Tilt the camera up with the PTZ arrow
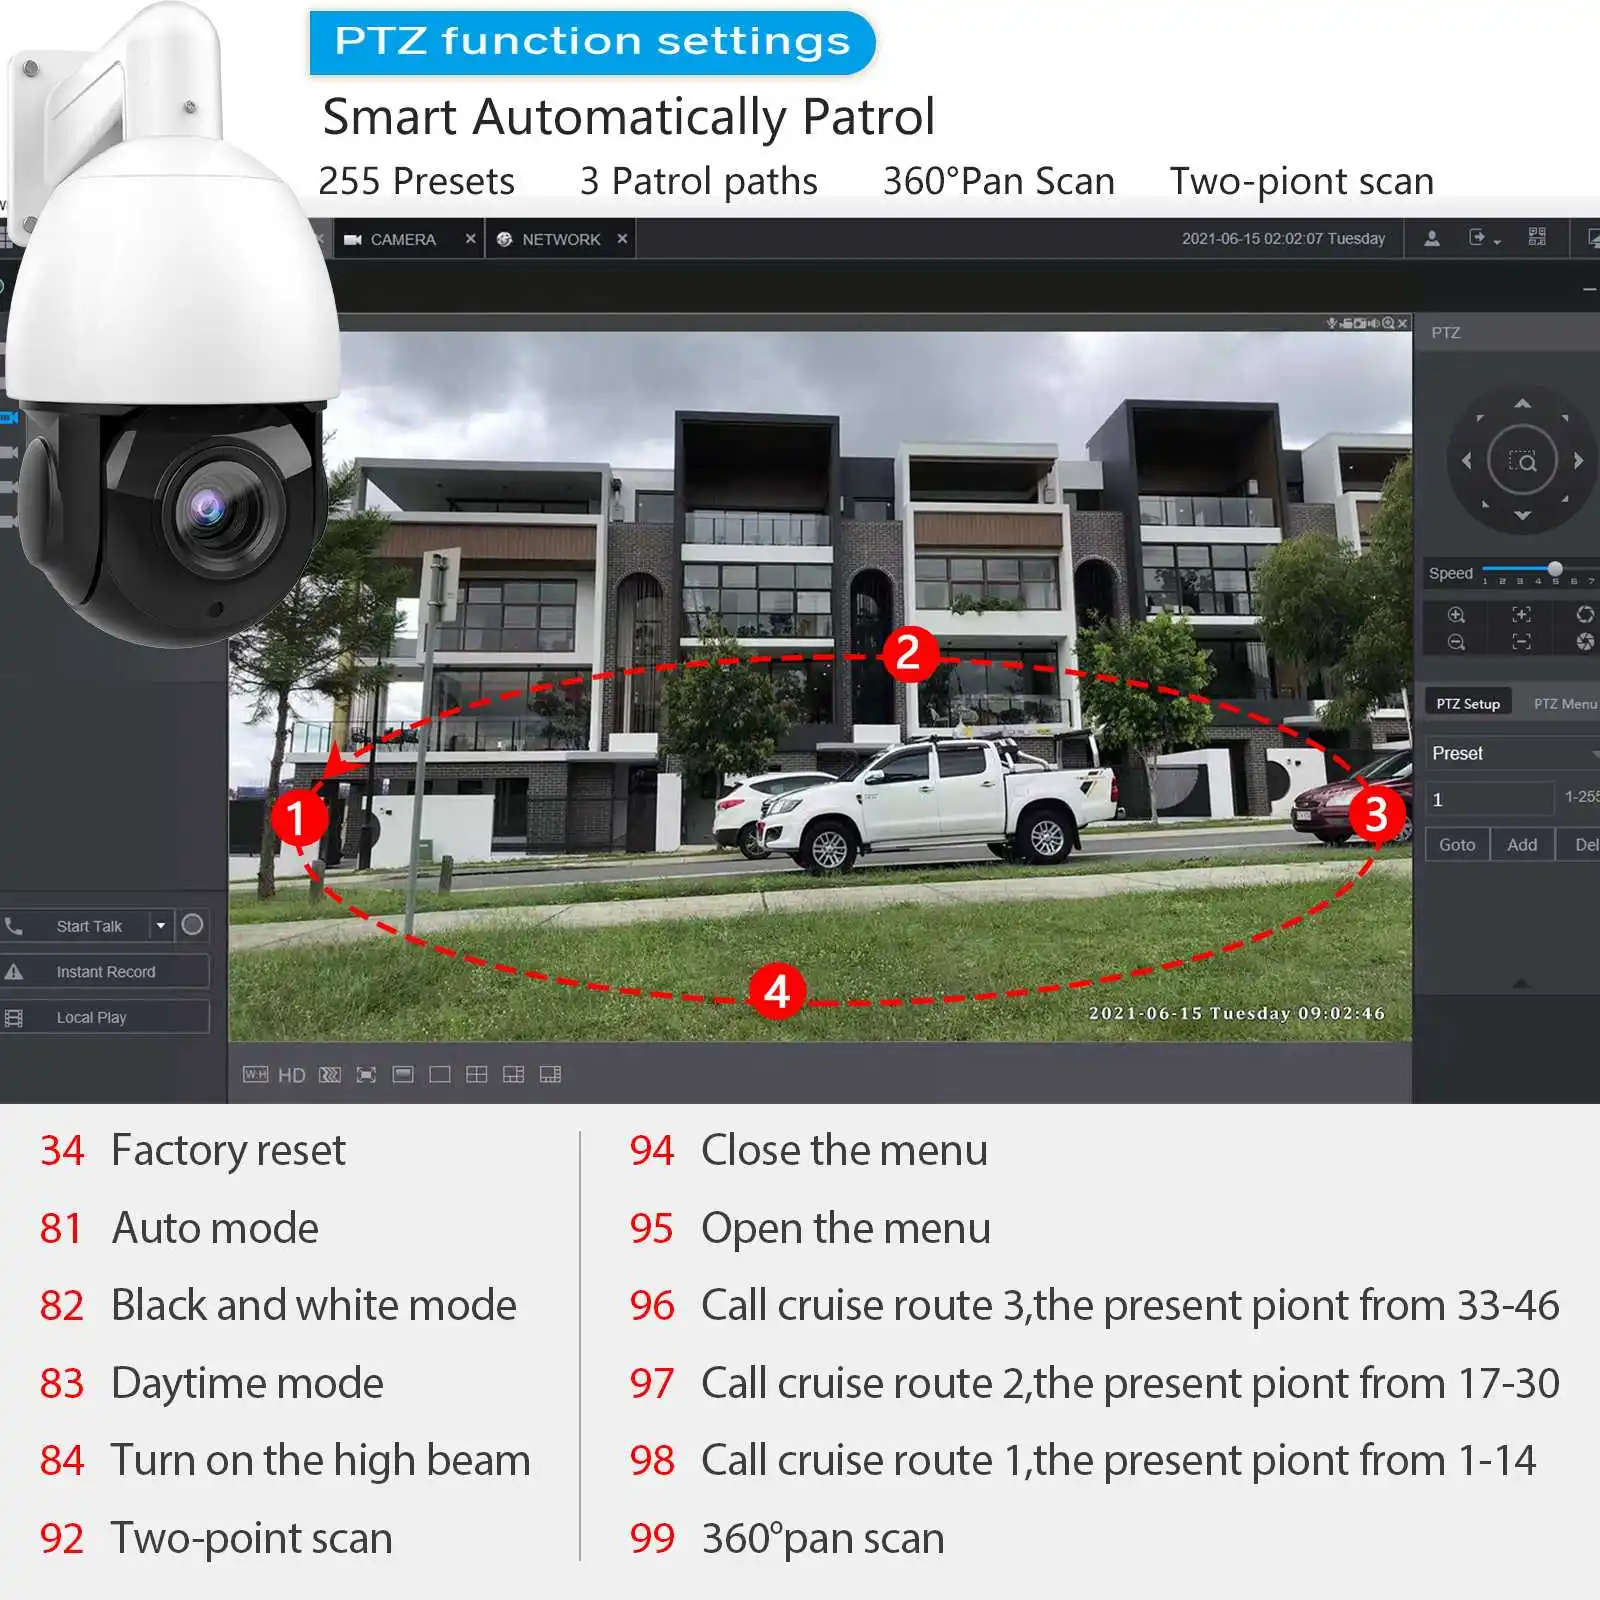1600x1600 pixels. click(1522, 403)
